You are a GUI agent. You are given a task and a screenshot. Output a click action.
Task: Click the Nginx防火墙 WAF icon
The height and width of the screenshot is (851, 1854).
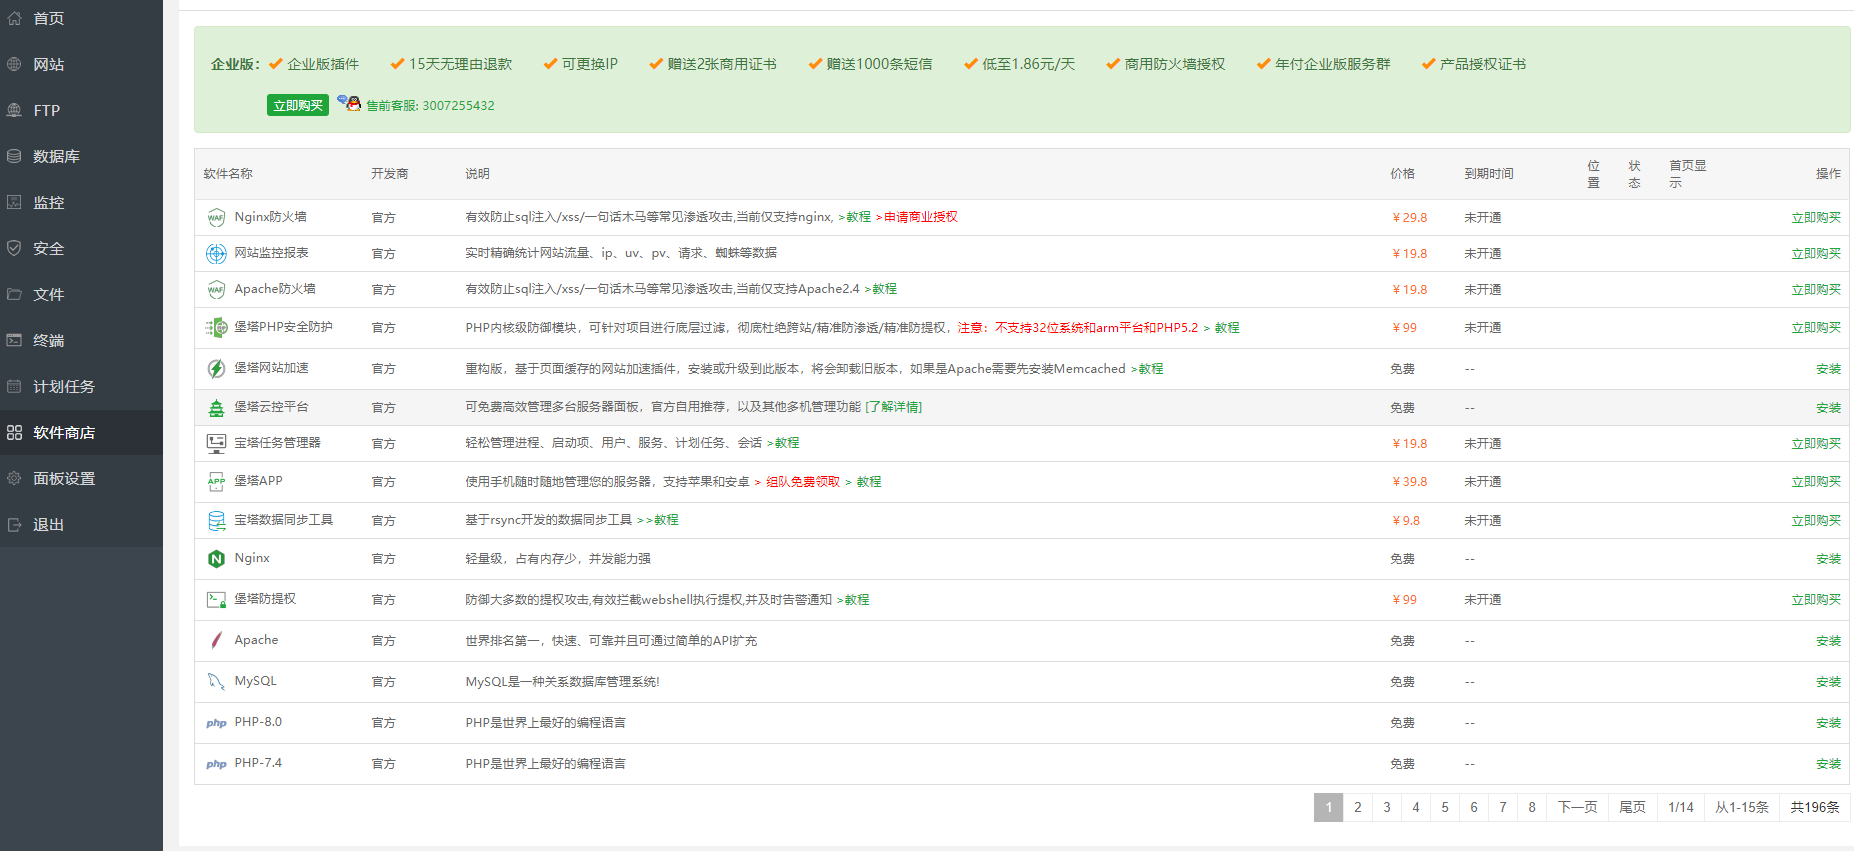(216, 217)
